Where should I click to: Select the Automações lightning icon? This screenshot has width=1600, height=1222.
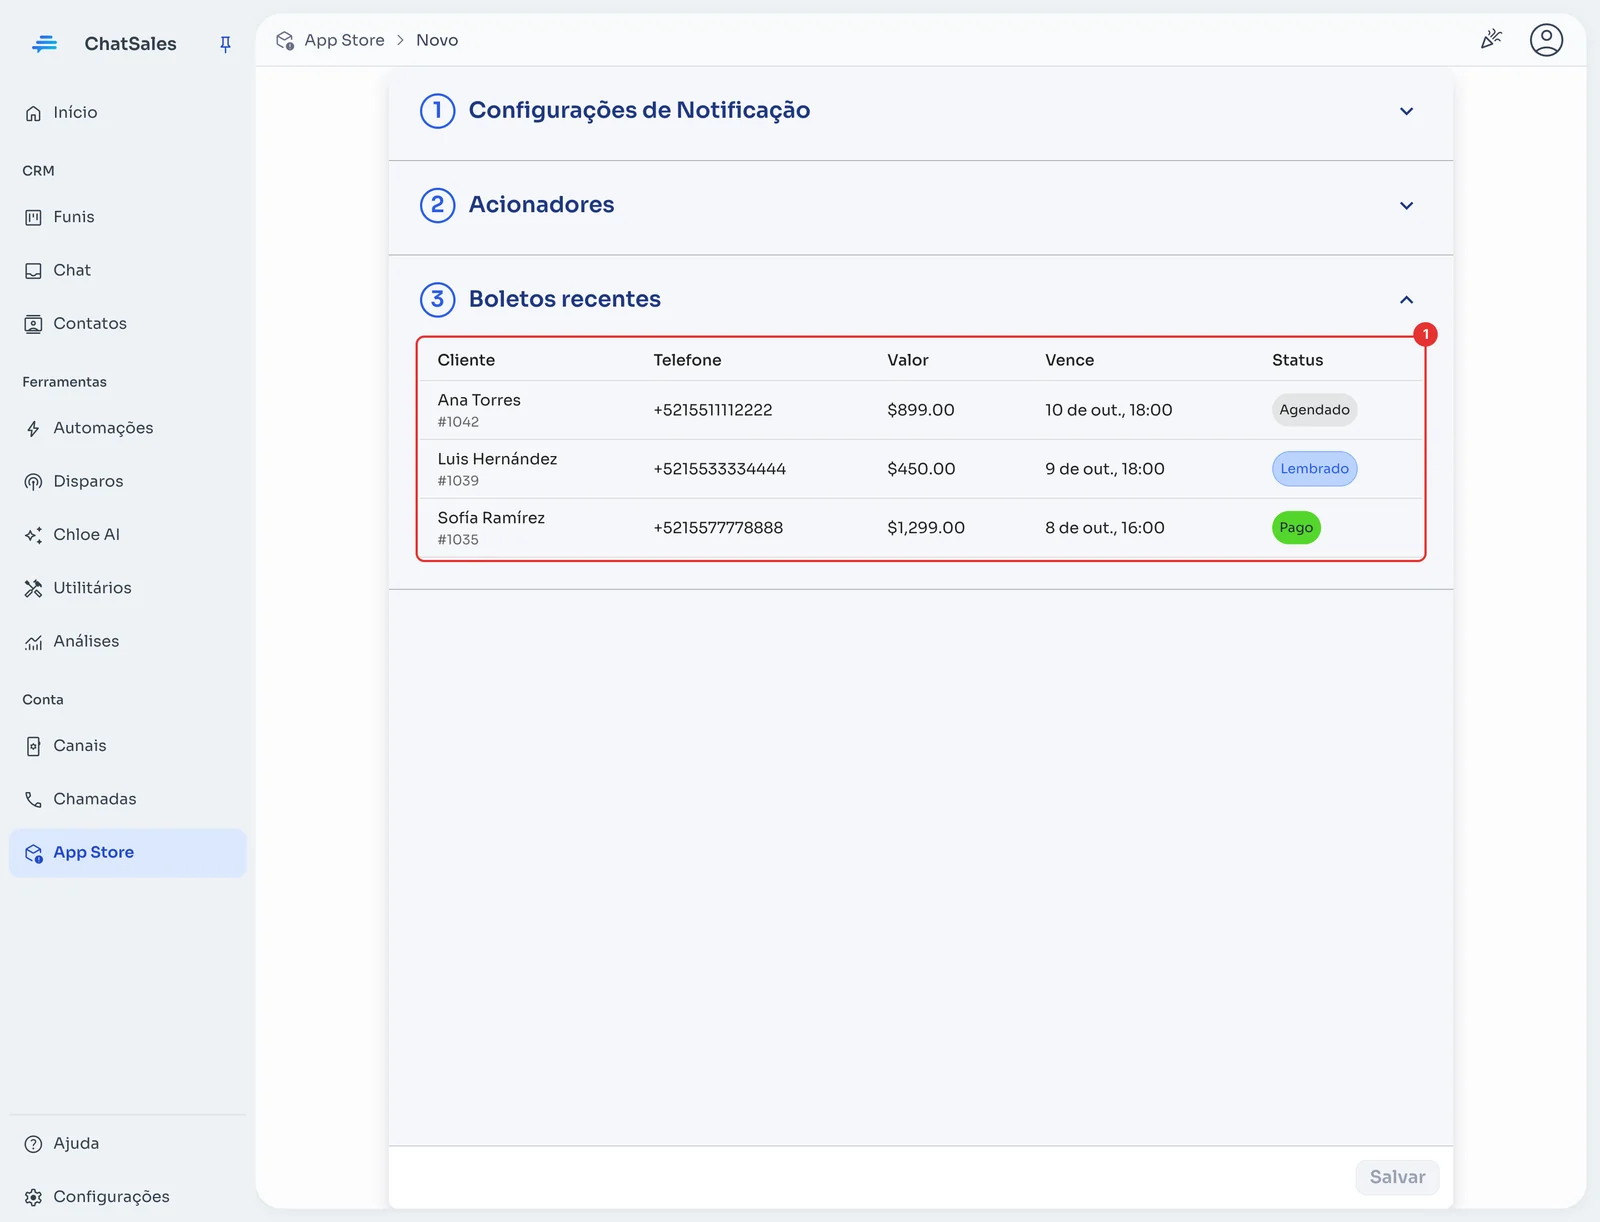(33, 428)
